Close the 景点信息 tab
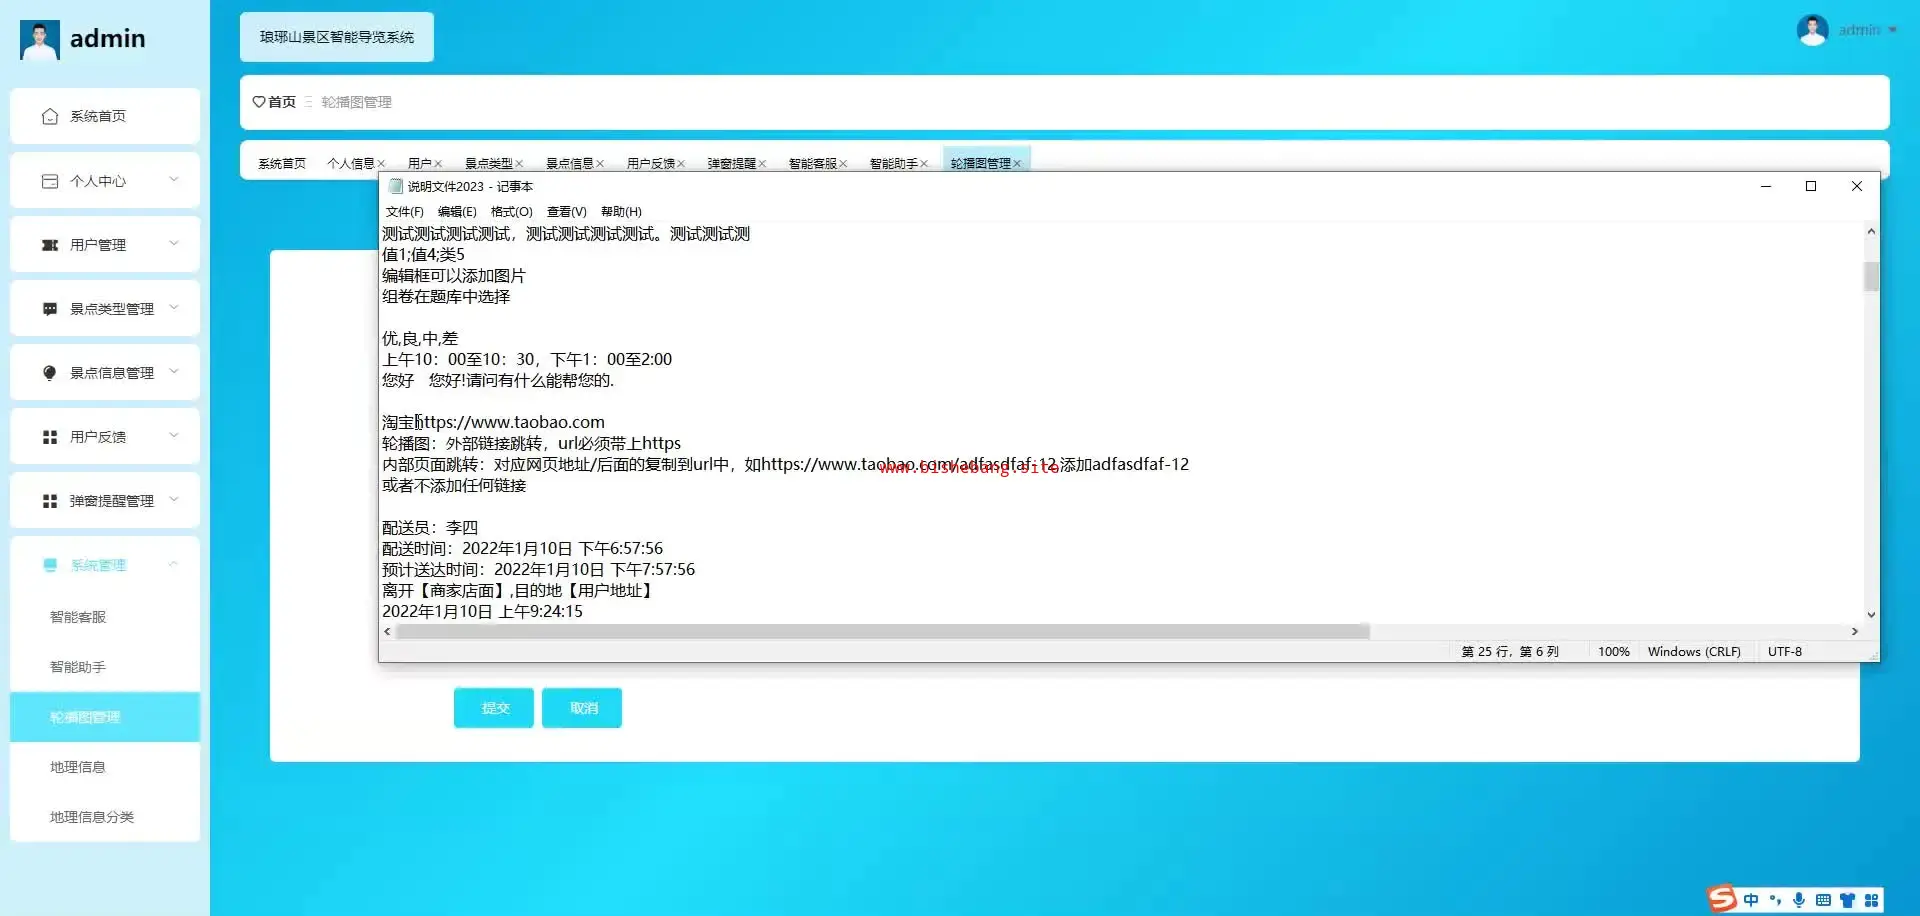The image size is (1920, 916). click(600, 164)
